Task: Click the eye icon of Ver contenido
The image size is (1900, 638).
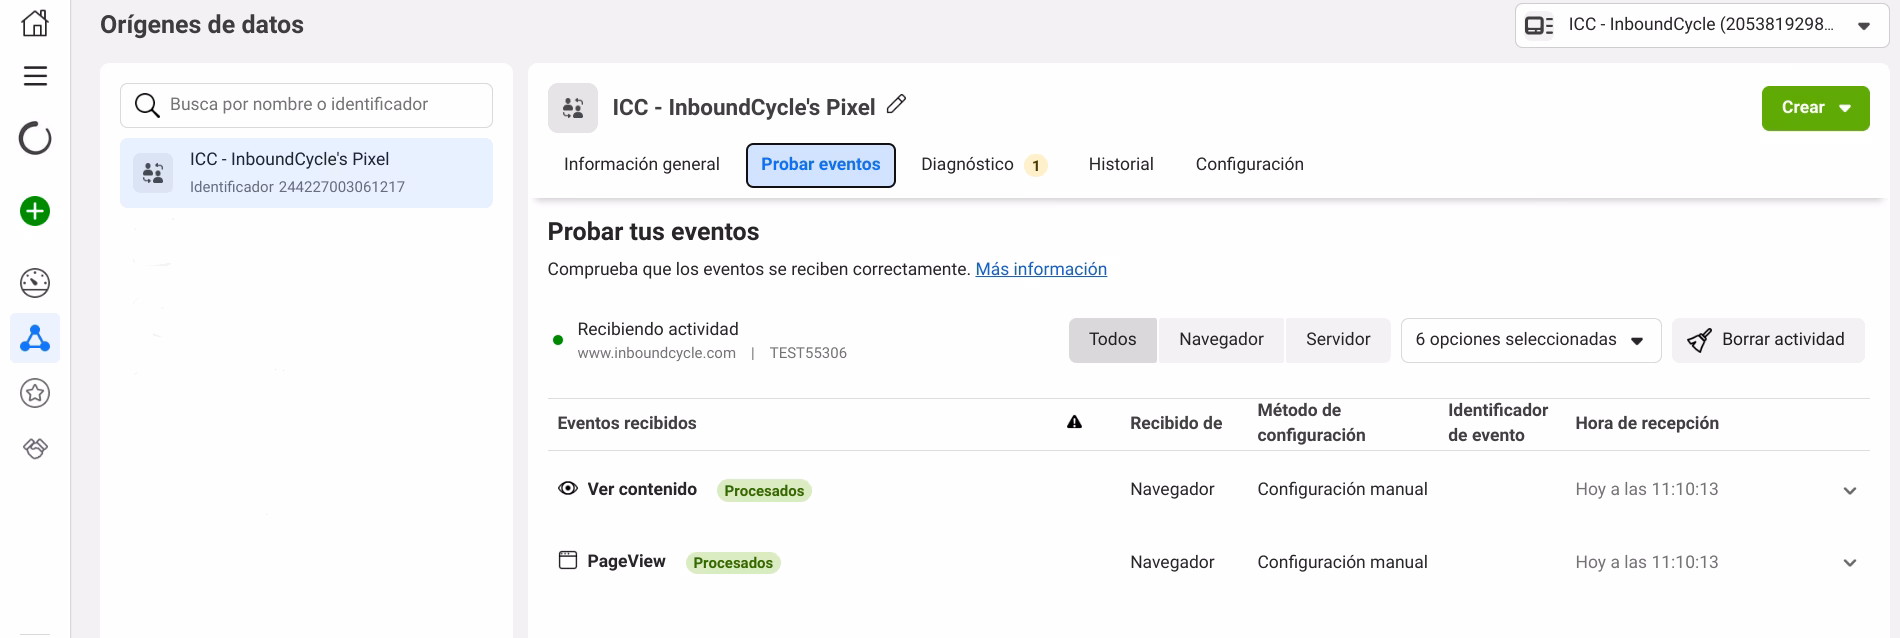Action: click(x=568, y=489)
